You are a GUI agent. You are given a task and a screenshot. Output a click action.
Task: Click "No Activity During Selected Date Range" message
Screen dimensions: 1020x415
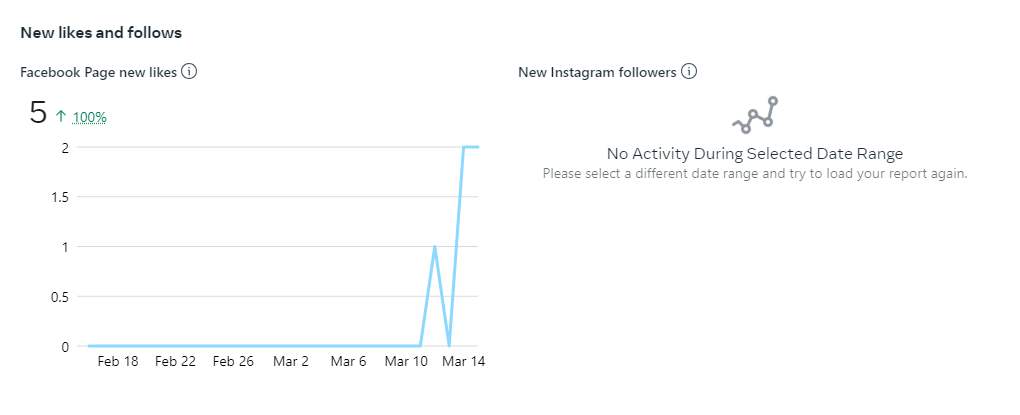[x=755, y=154]
